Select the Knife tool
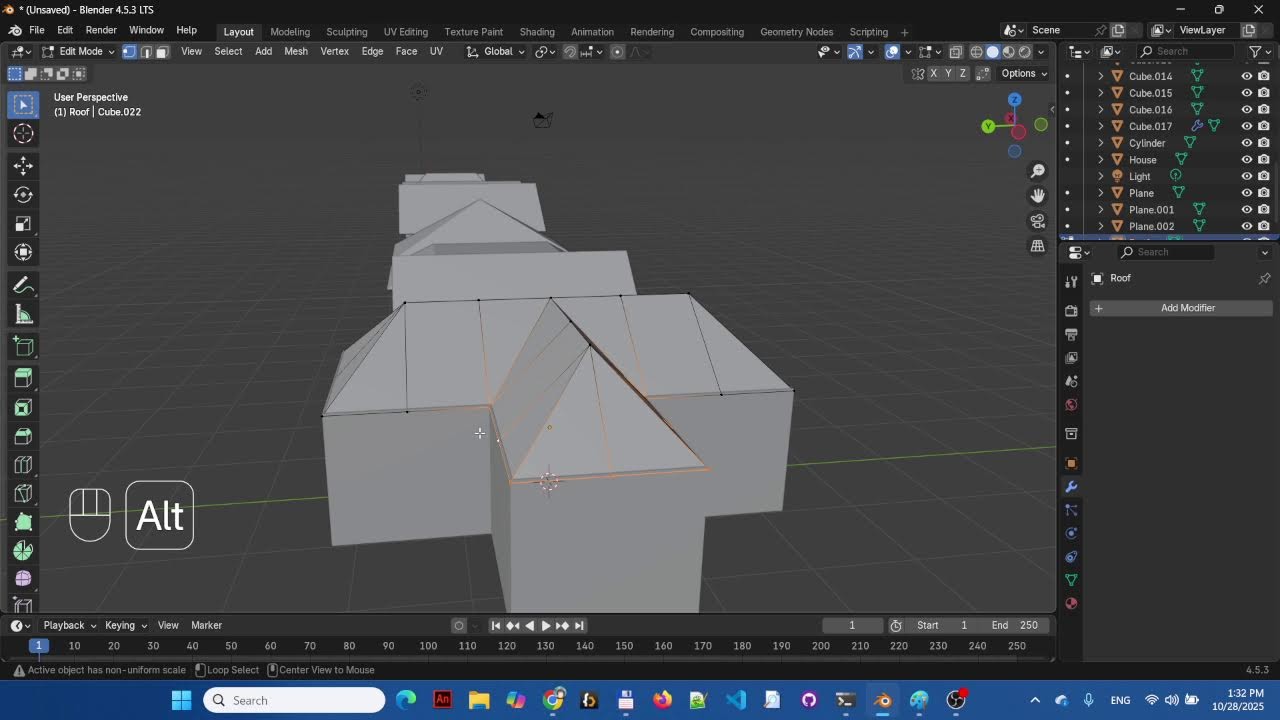Viewport: 1280px width, 720px height. pos(23,494)
